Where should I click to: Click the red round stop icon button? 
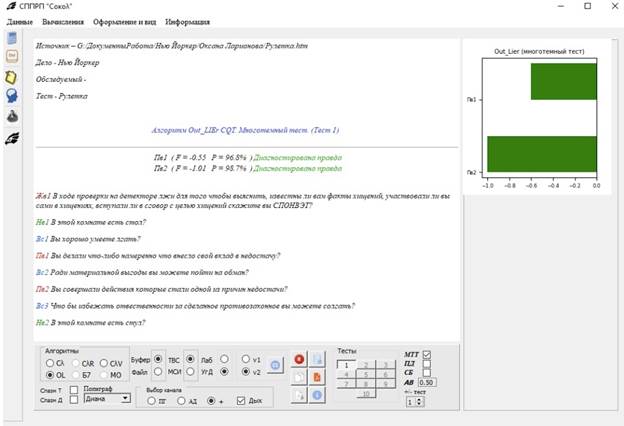[x=299, y=358]
